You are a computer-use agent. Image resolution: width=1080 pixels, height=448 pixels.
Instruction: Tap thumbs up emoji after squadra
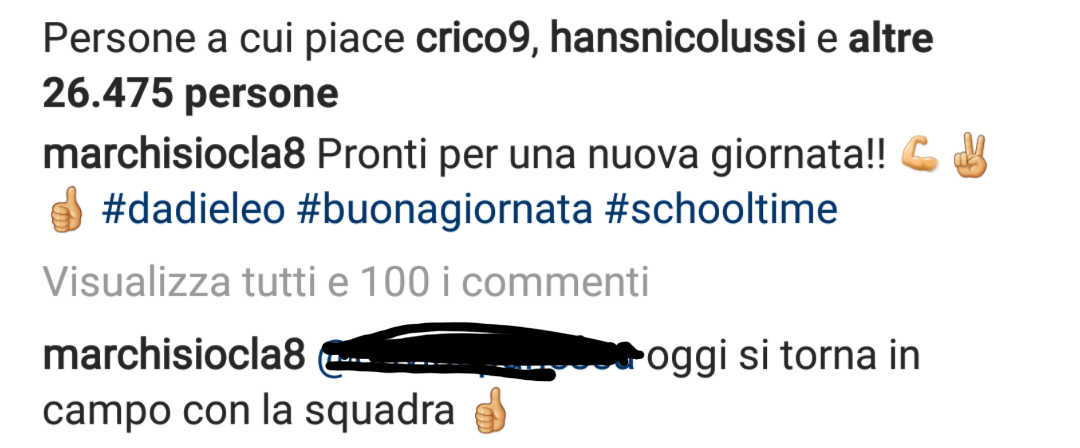[490, 413]
